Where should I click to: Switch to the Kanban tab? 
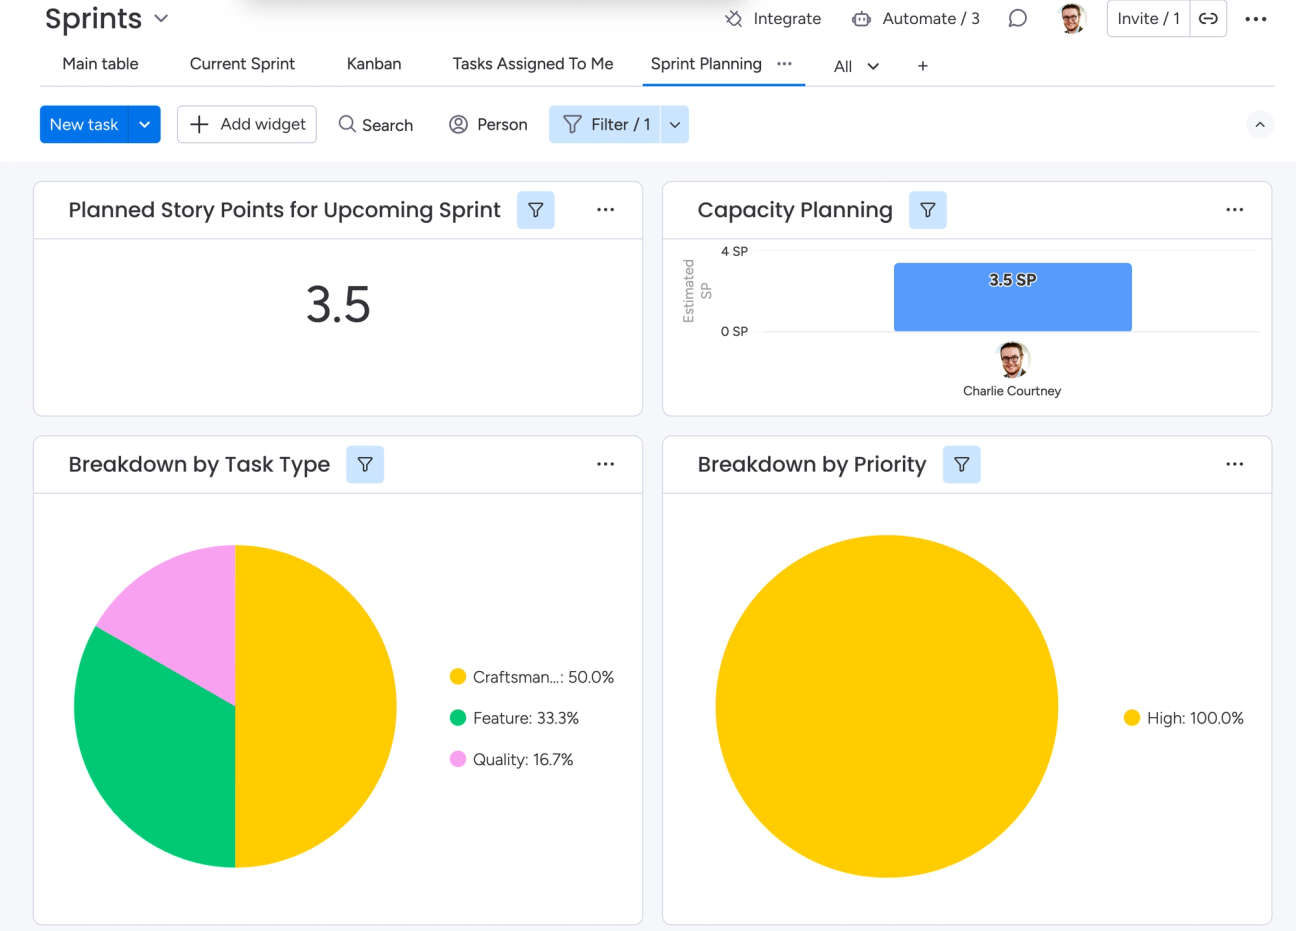374,64
